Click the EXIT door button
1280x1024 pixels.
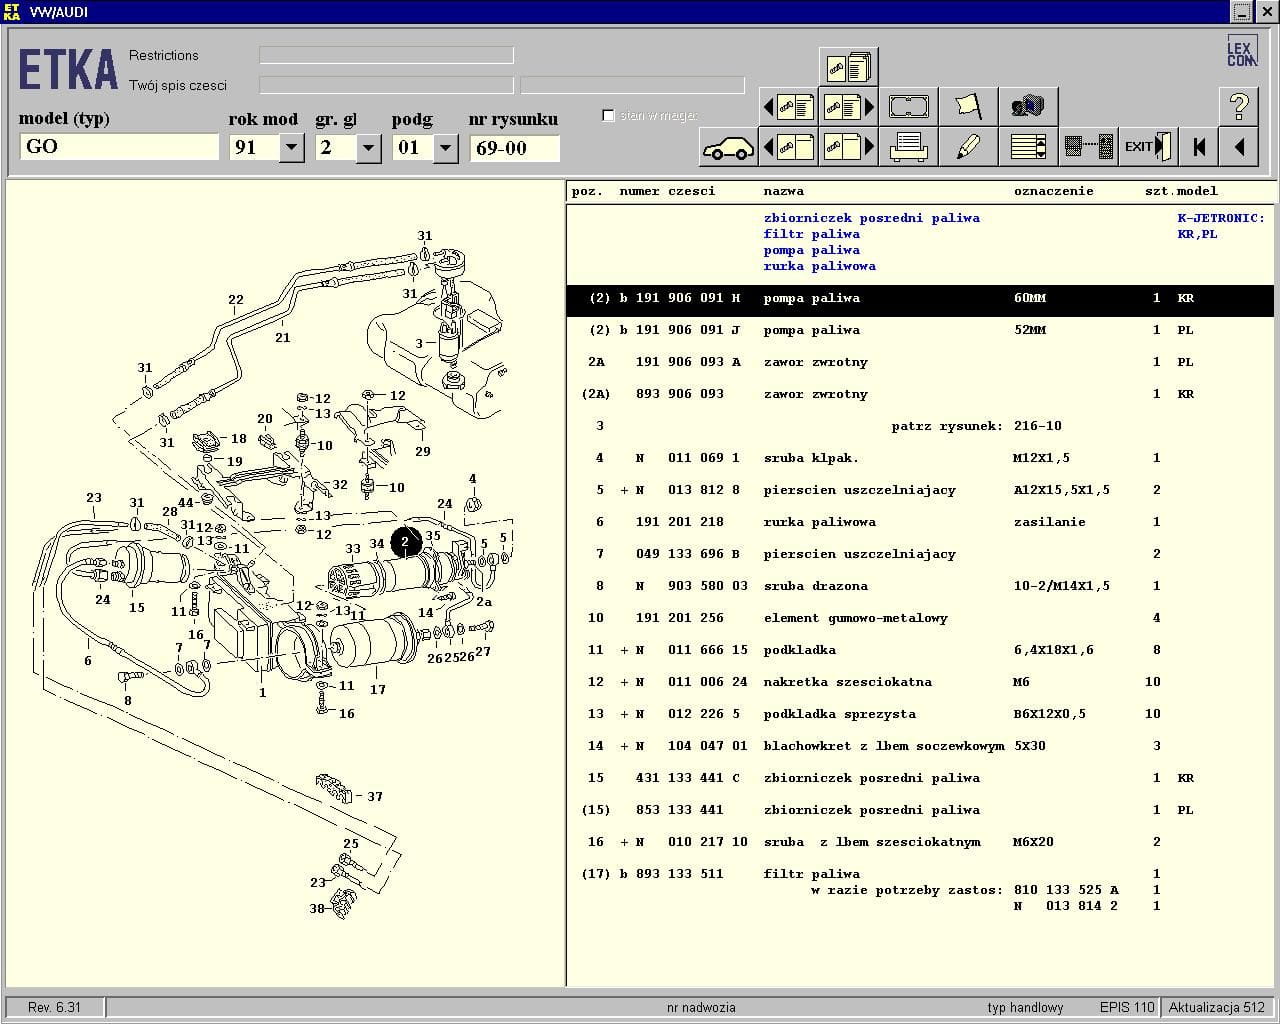point(1148,147)
